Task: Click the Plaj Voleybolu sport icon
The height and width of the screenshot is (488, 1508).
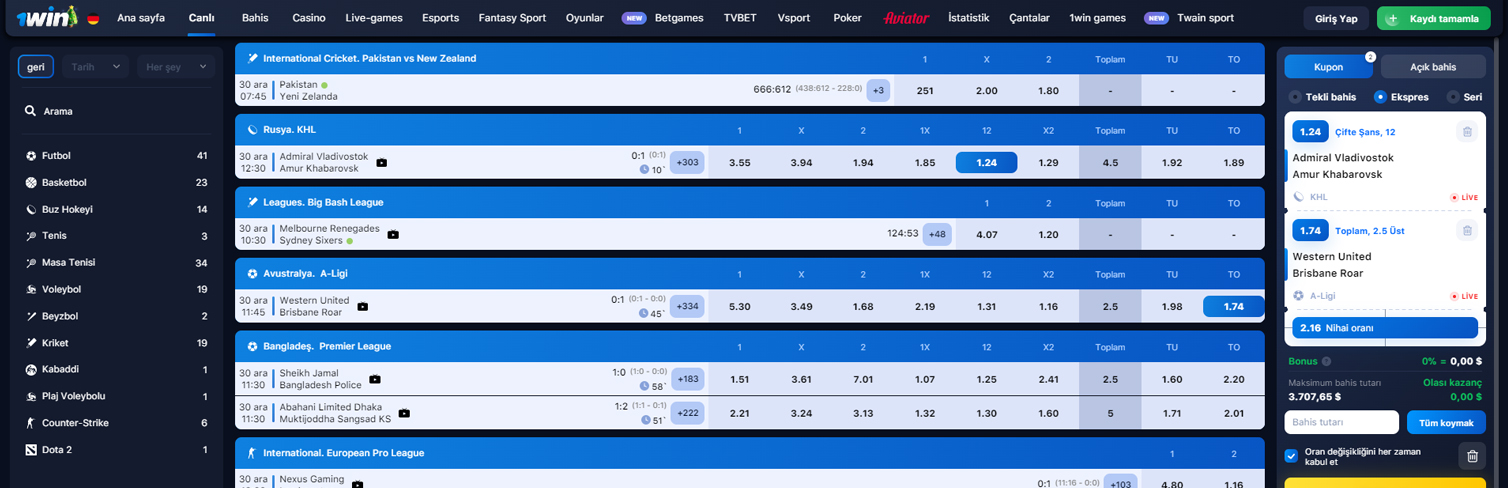Action: (32, 396)
